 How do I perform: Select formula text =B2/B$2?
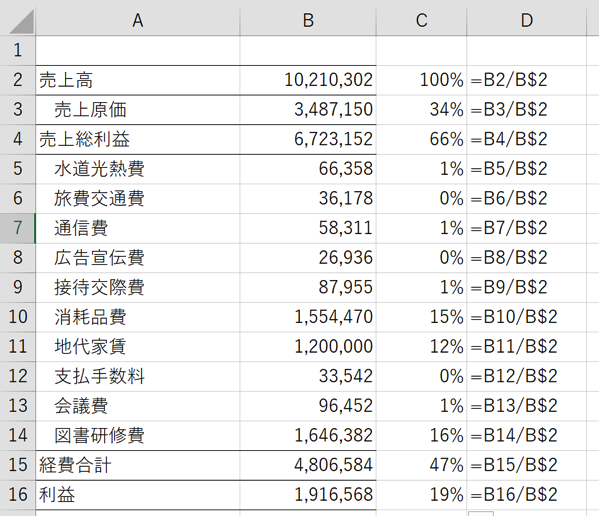(509, 80)
